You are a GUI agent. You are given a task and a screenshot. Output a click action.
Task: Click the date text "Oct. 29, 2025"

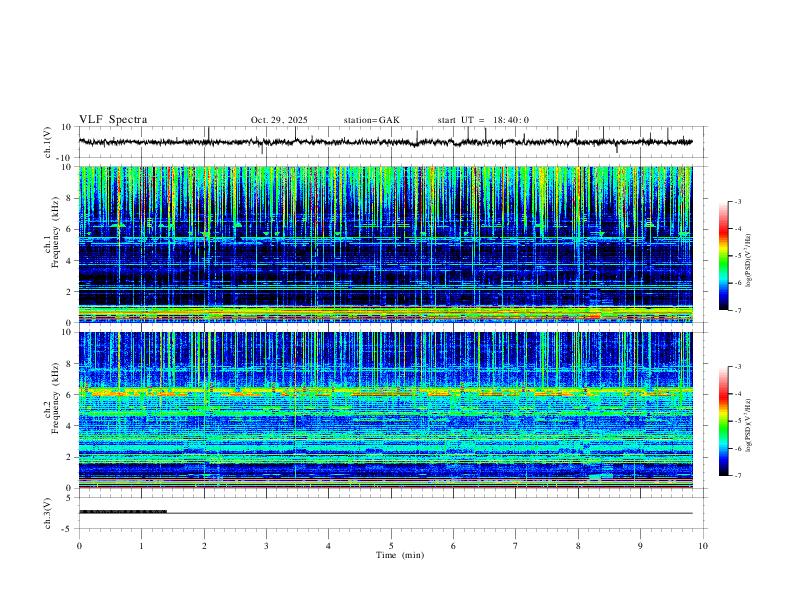coord(279,120)
